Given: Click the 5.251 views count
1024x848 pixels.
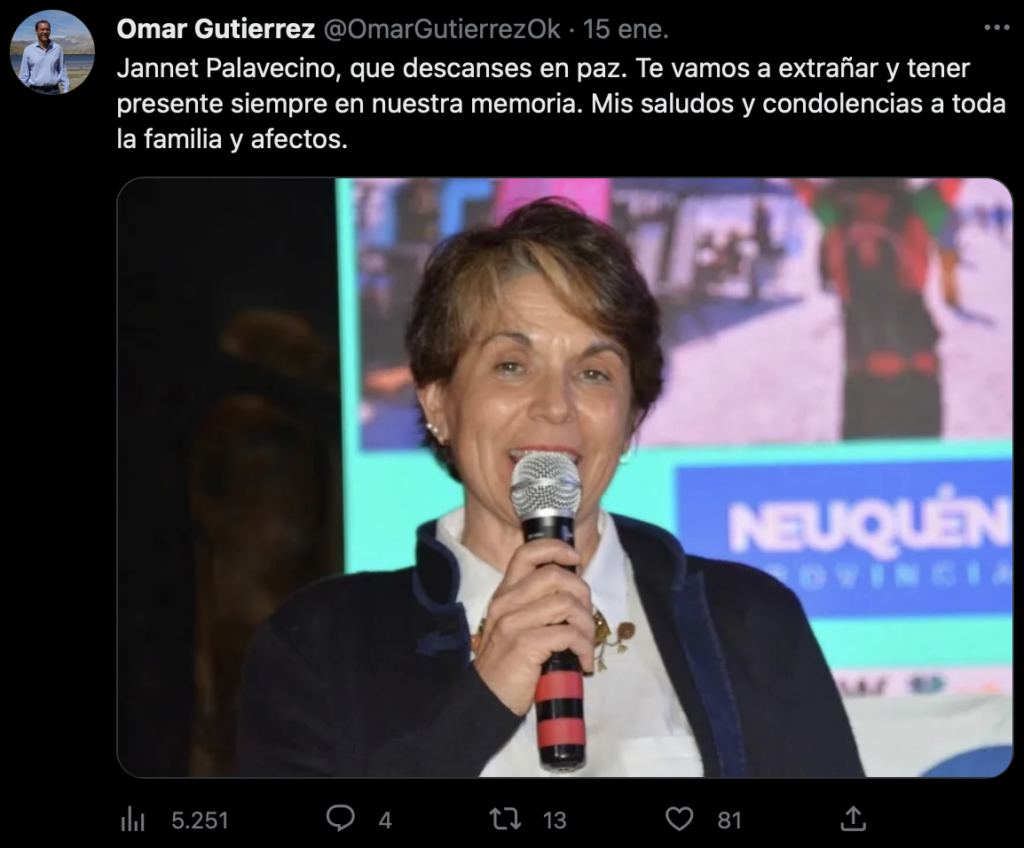Looking at the screenshot, I should 200,820.
